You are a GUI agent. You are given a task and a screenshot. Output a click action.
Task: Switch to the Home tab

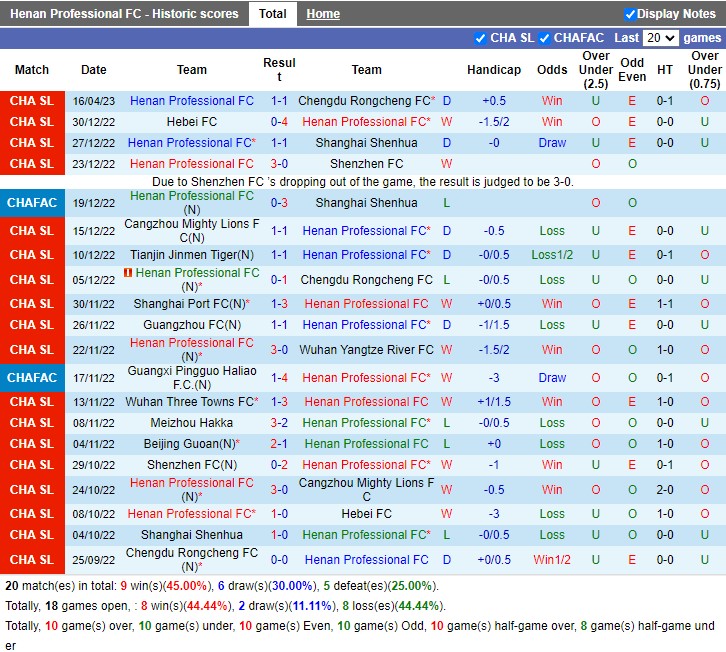coord(322,14)
